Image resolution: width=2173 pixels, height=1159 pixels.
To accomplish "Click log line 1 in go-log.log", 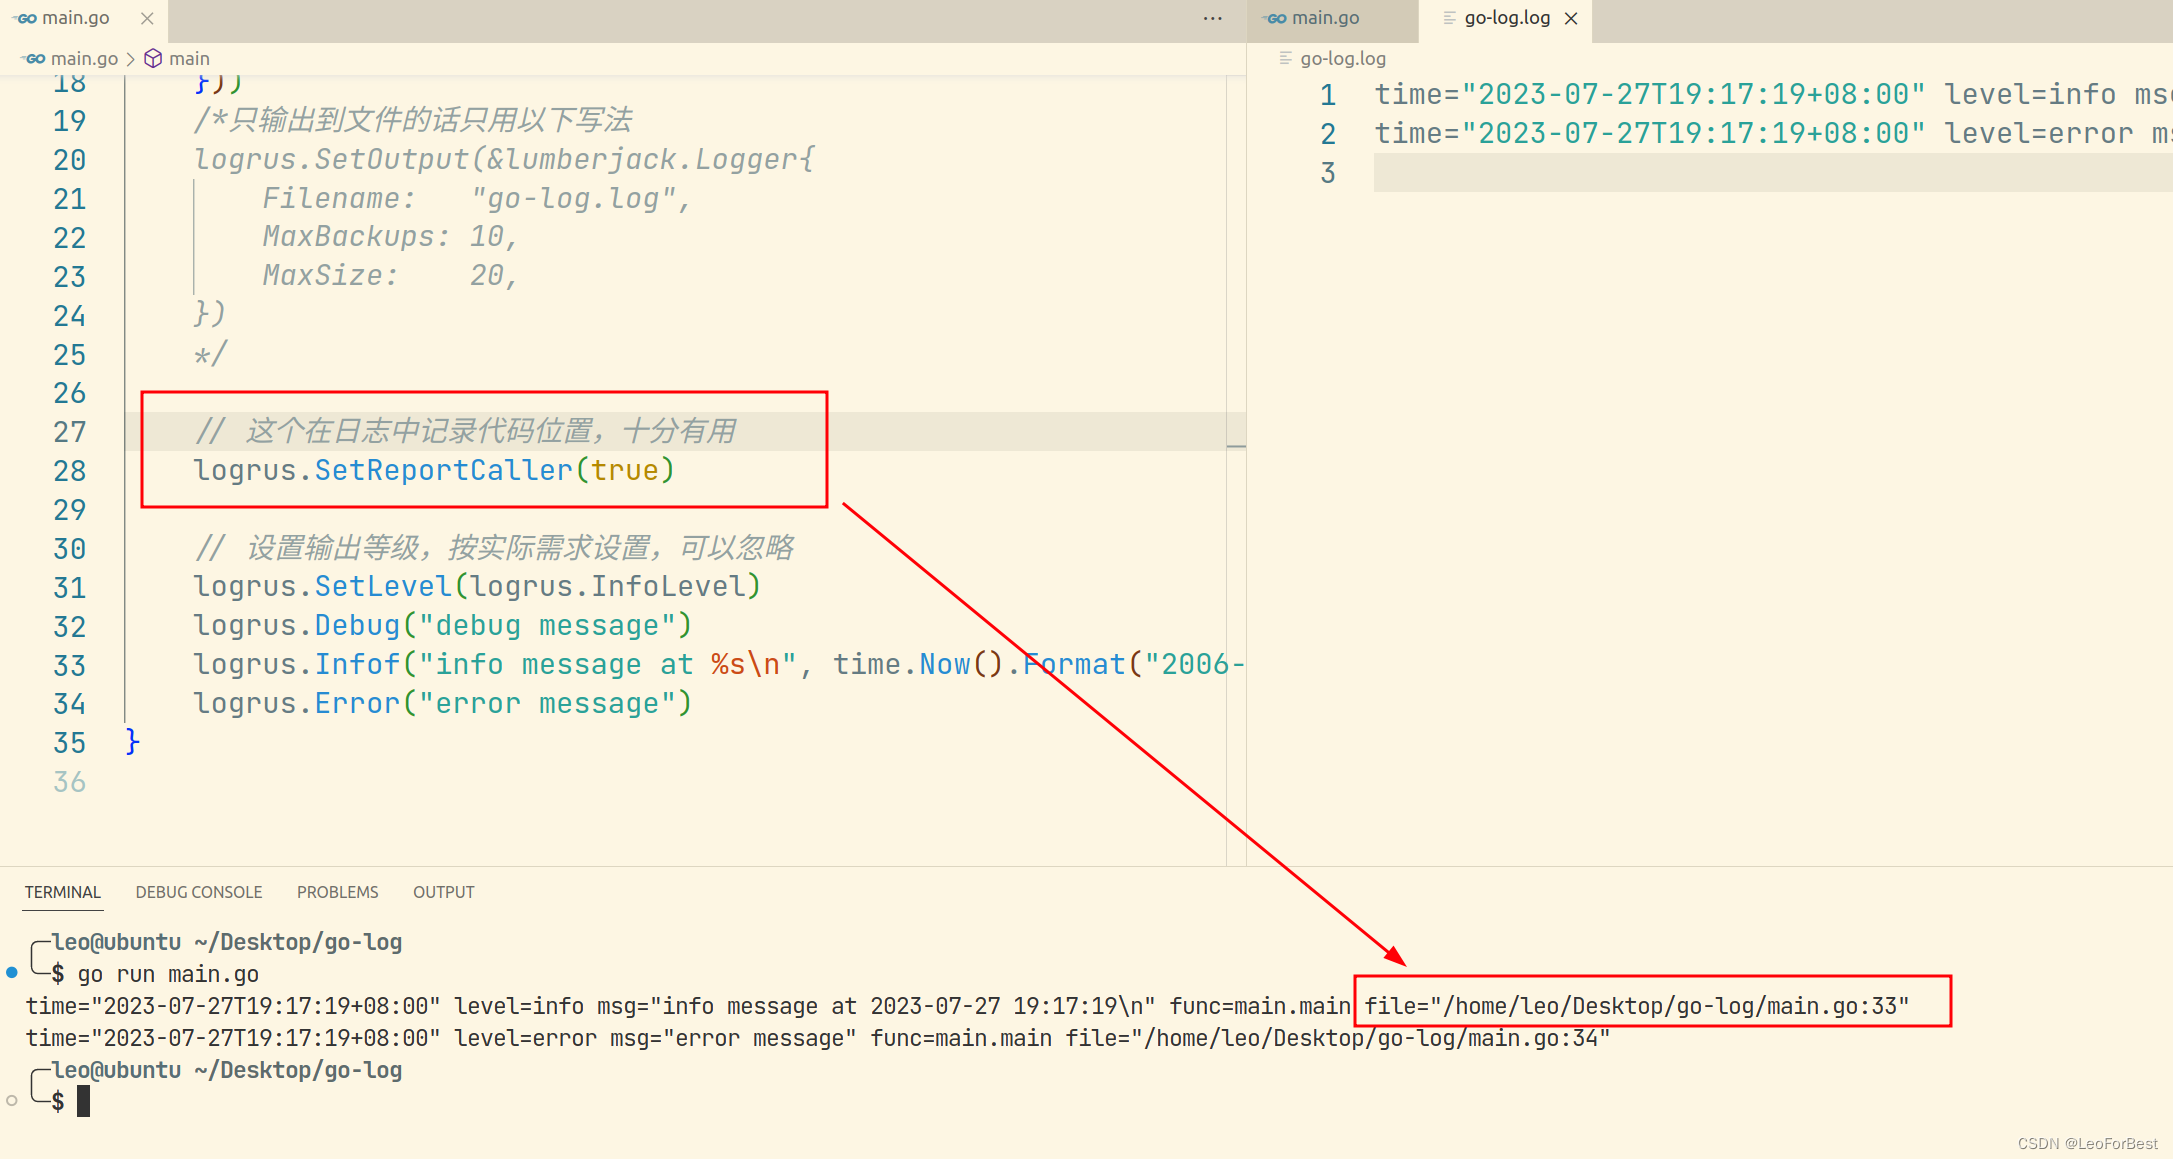I will click(1773, 95).
